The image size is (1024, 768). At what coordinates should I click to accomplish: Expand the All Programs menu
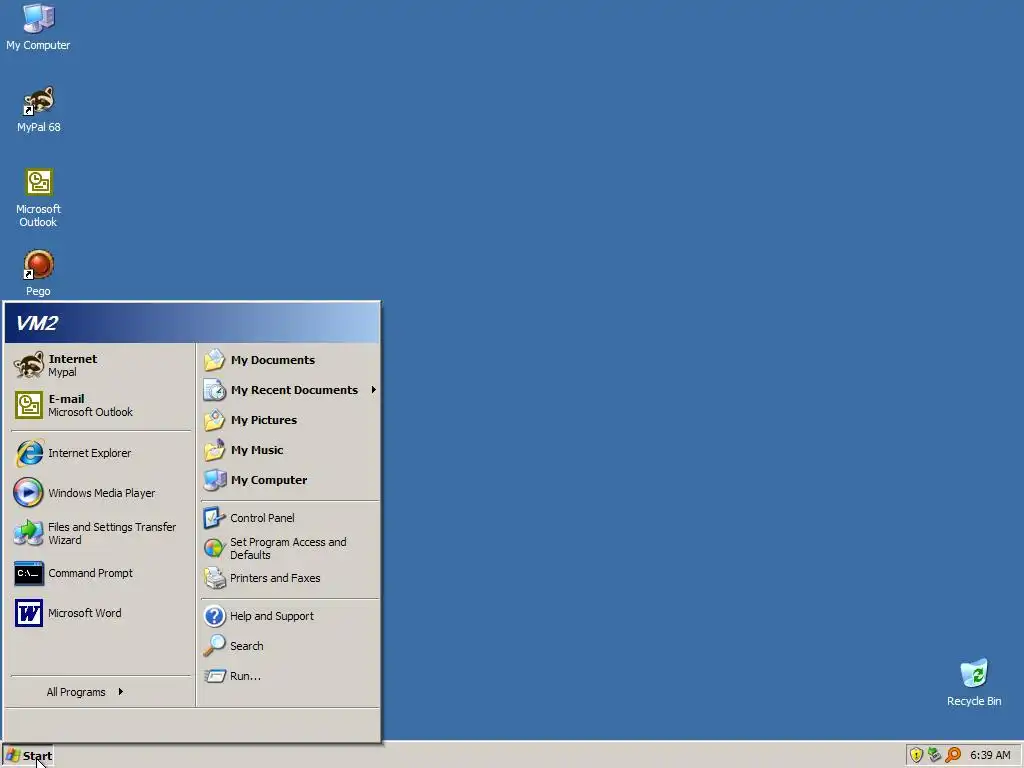click(101, 692)
